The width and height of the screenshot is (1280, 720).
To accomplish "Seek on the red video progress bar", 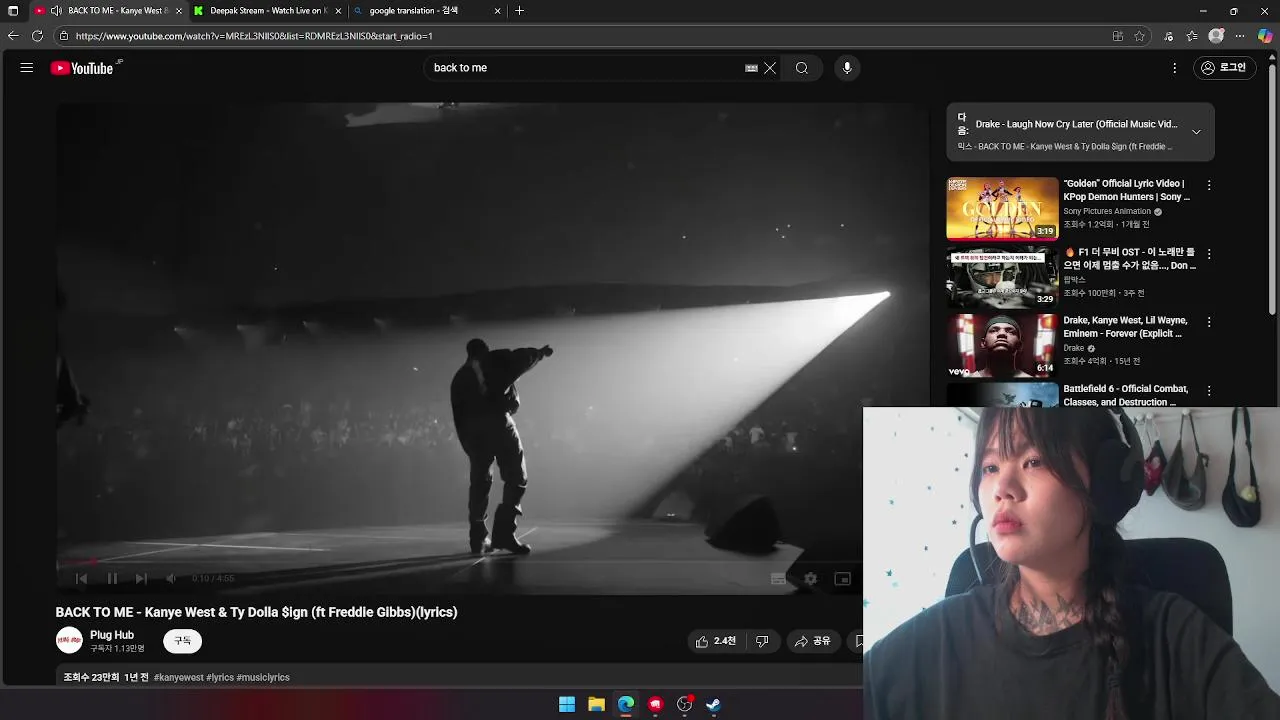I will click(x=460, y=562).
